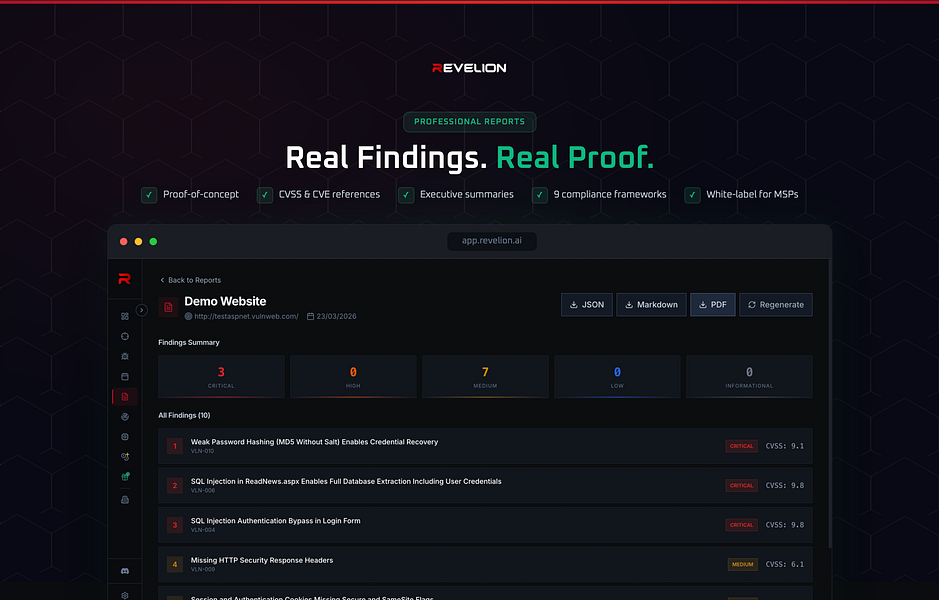Open the bug icon in sidebar
This screenshot has width=939, height=600.
[125, 356]
